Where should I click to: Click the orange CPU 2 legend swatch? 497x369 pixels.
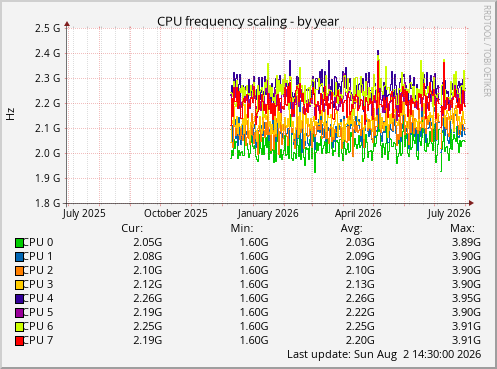click(19, 271)
